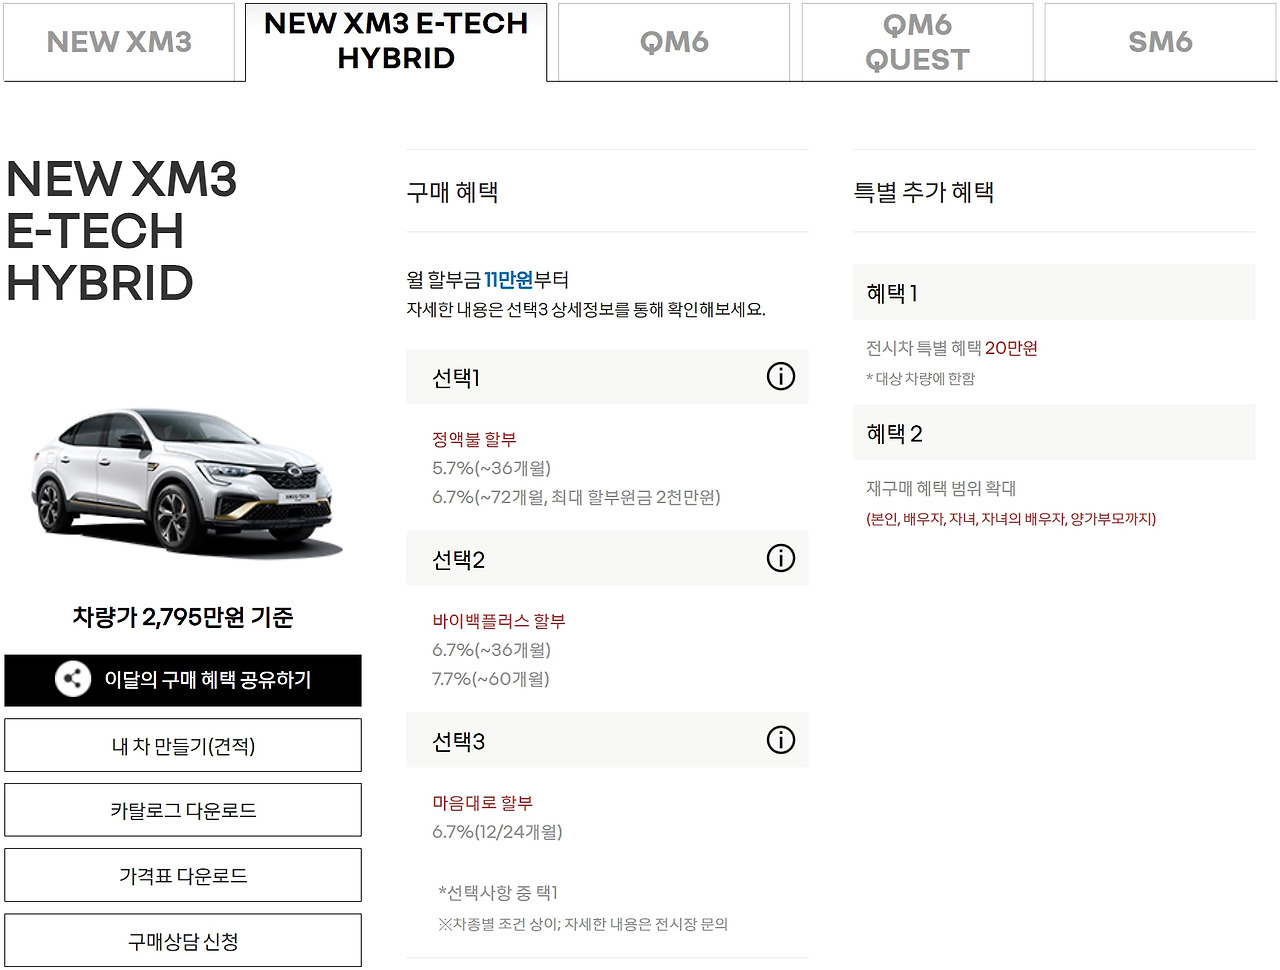Click the 마음대로 할부 label

[482, 803]
